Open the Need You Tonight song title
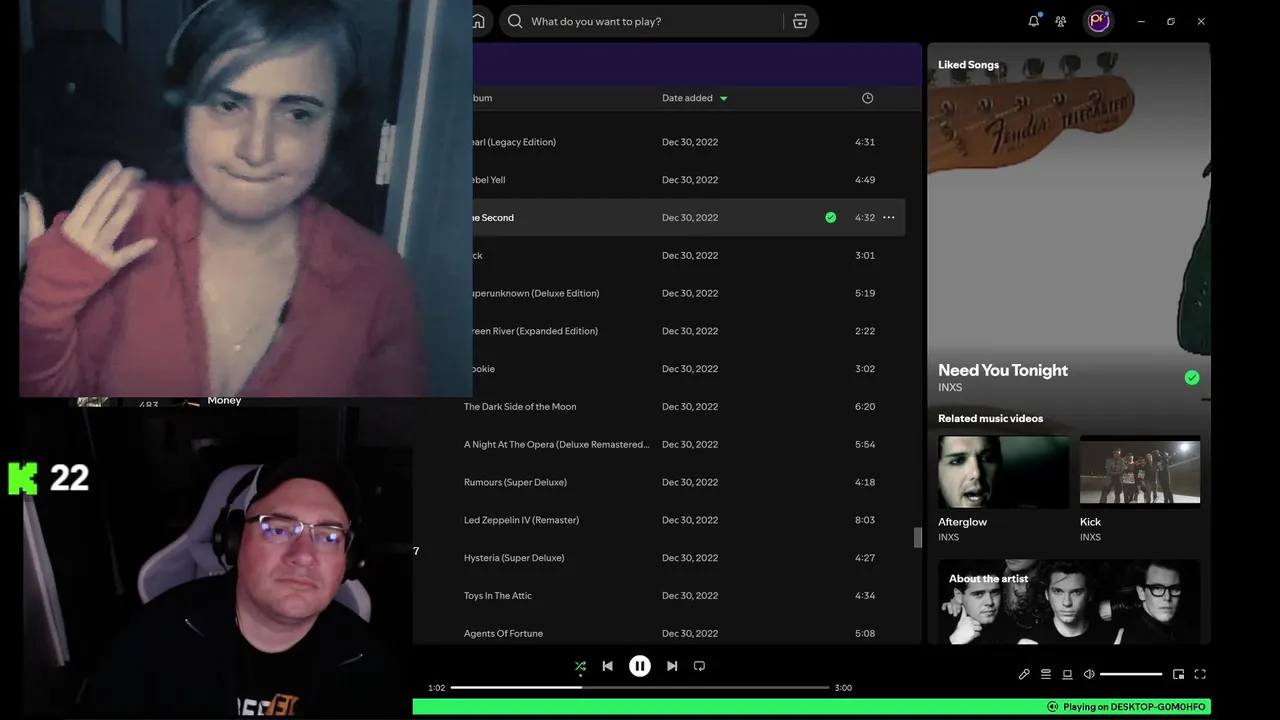 pyautogui.click(x=1003, y=370)
